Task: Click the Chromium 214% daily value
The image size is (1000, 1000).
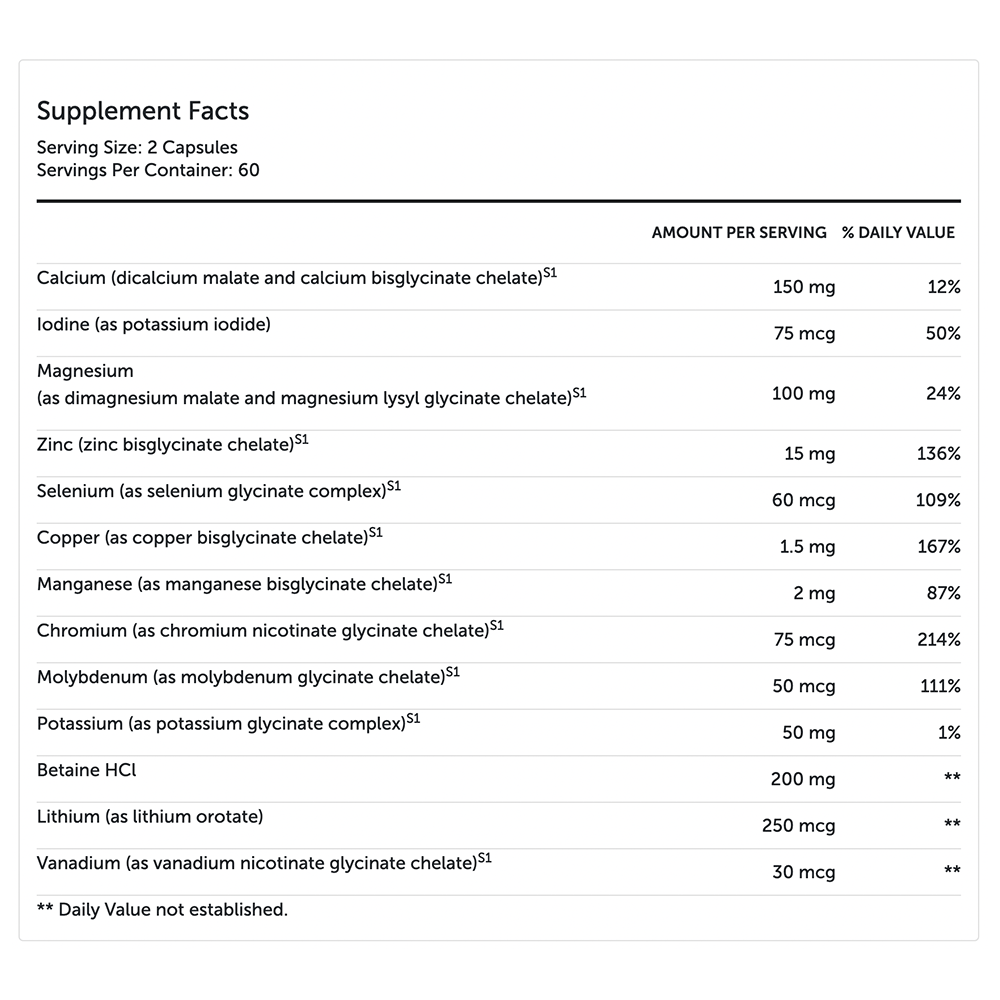Action: point(938,640)
